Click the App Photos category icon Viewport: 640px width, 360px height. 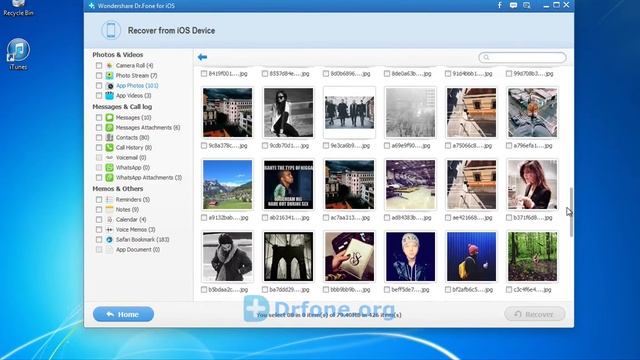click(109, 86)
